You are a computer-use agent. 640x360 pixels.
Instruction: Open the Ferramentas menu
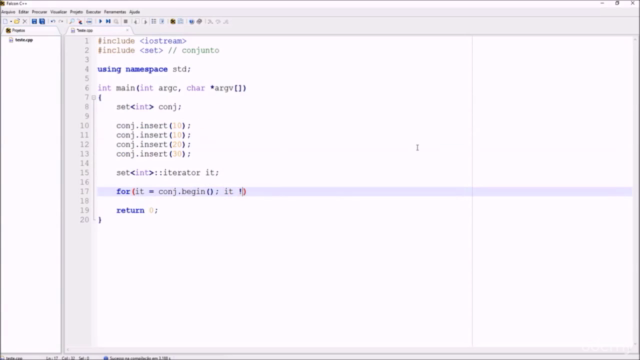pyautogui.click(x=115, y=12)
